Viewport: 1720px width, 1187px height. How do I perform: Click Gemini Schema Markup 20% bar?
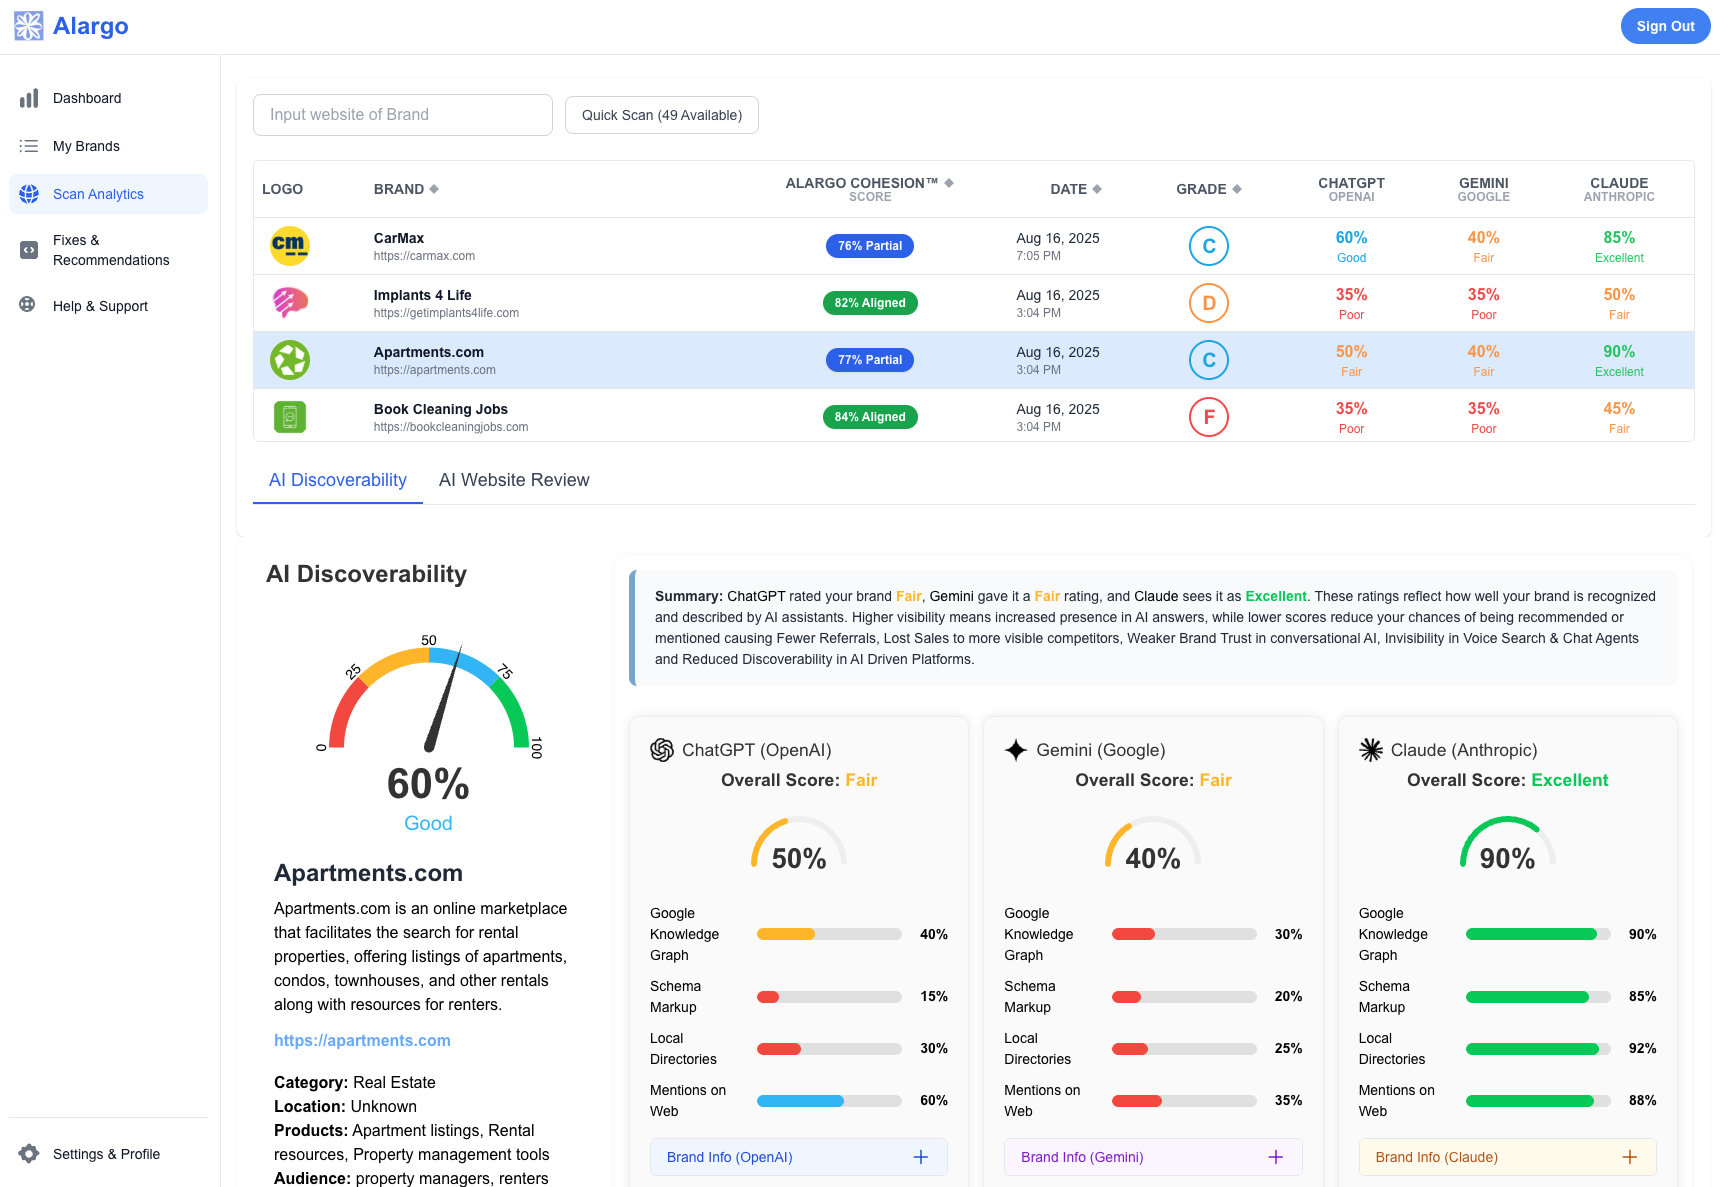(x=1184, y=997)
